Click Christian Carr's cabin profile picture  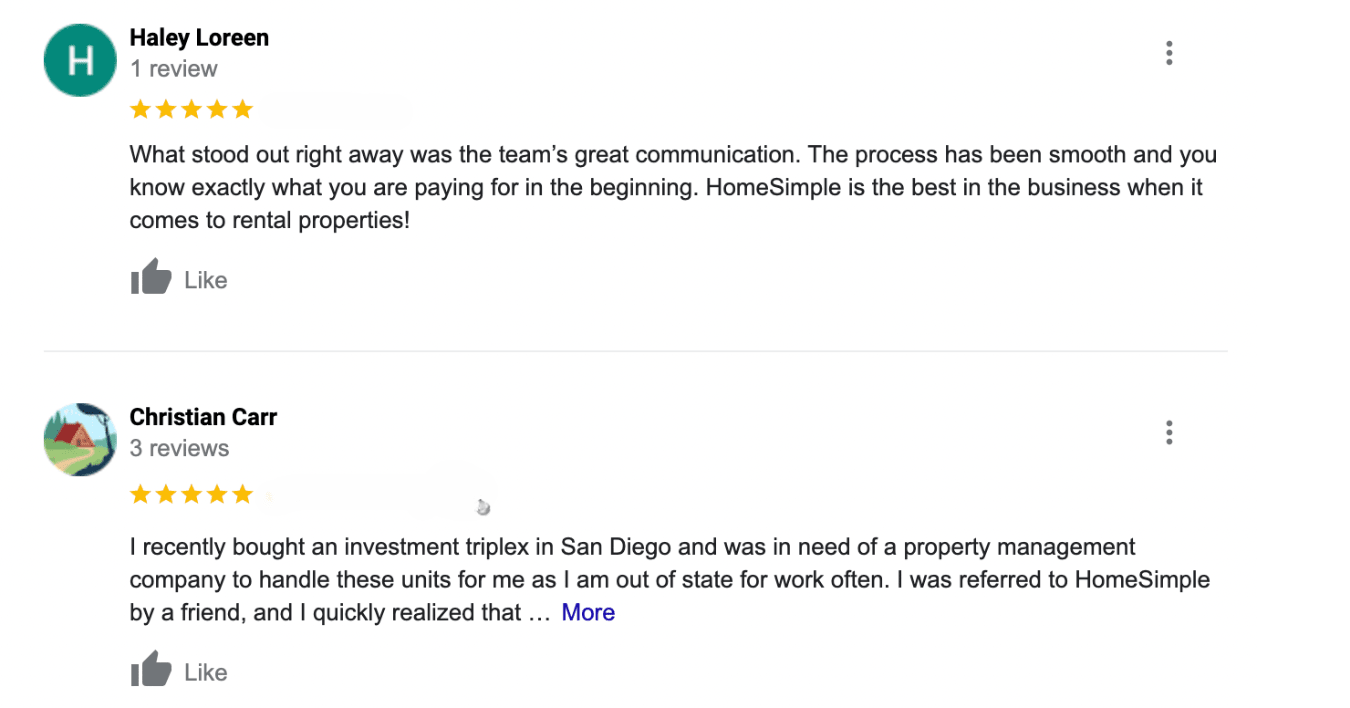80,440
